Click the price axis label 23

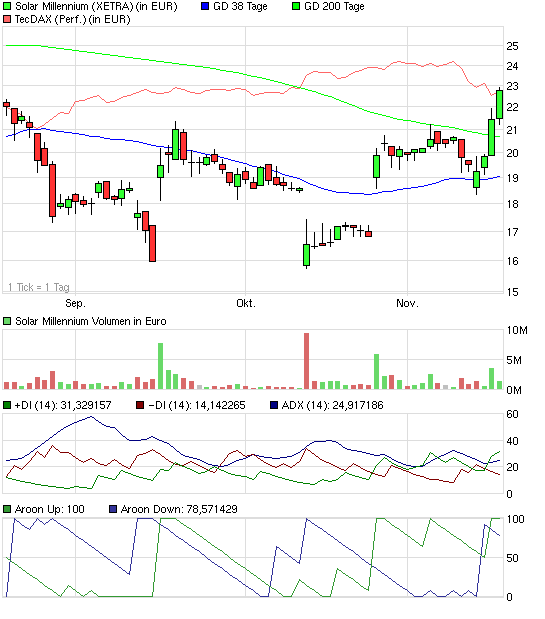[512, 86]
